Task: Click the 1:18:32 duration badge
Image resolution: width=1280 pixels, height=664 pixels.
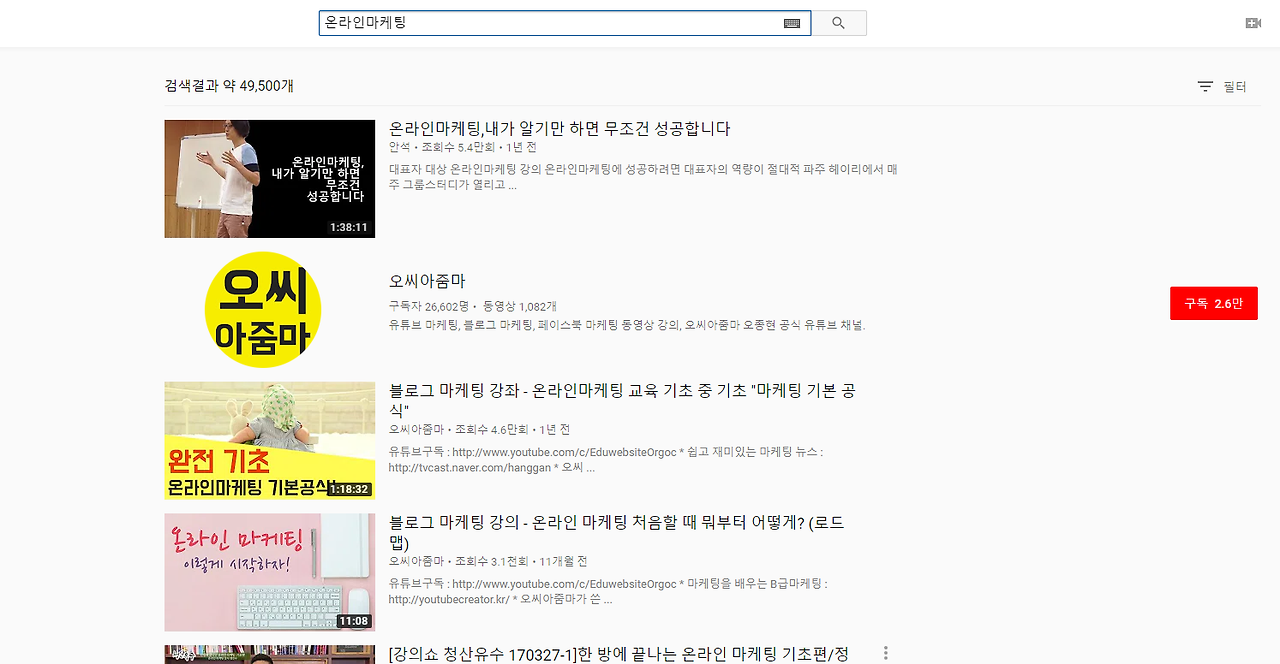Action: click(349, 489)
